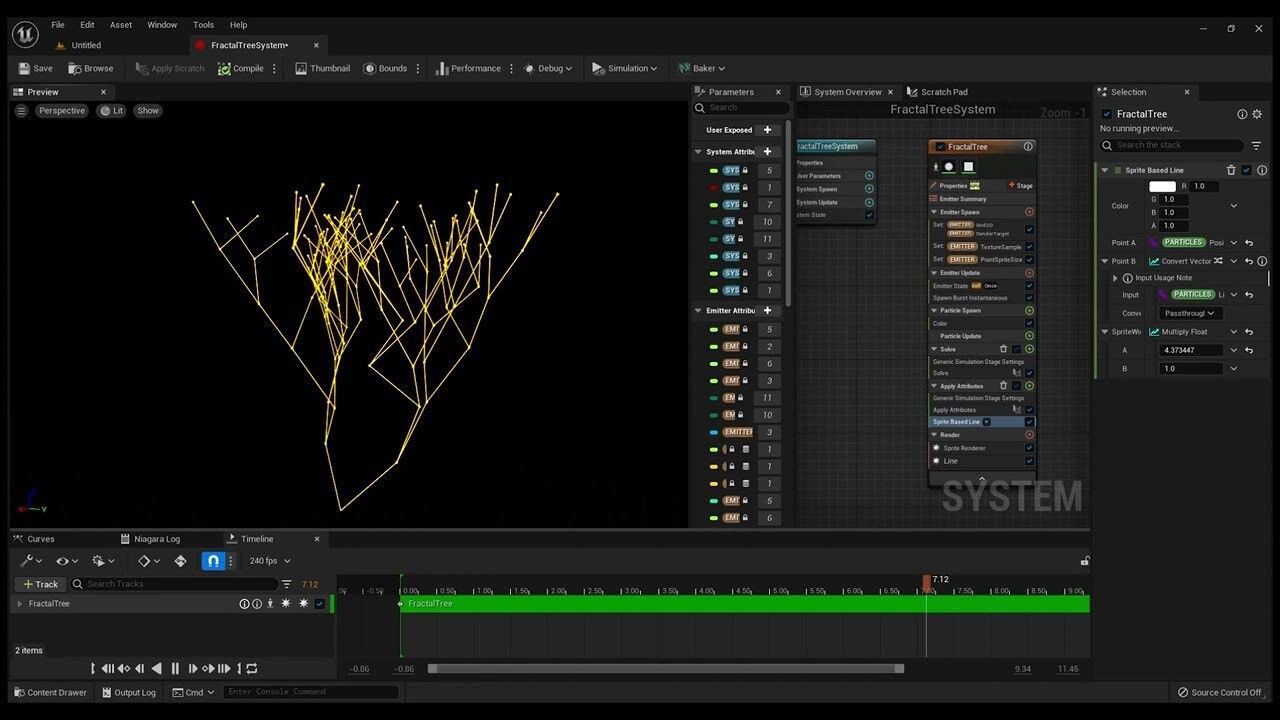Click the trash icon on Sprite Based Line
Viewport: 1280px width, 720px height.
pyautogui.click(x=1231, y=170)
